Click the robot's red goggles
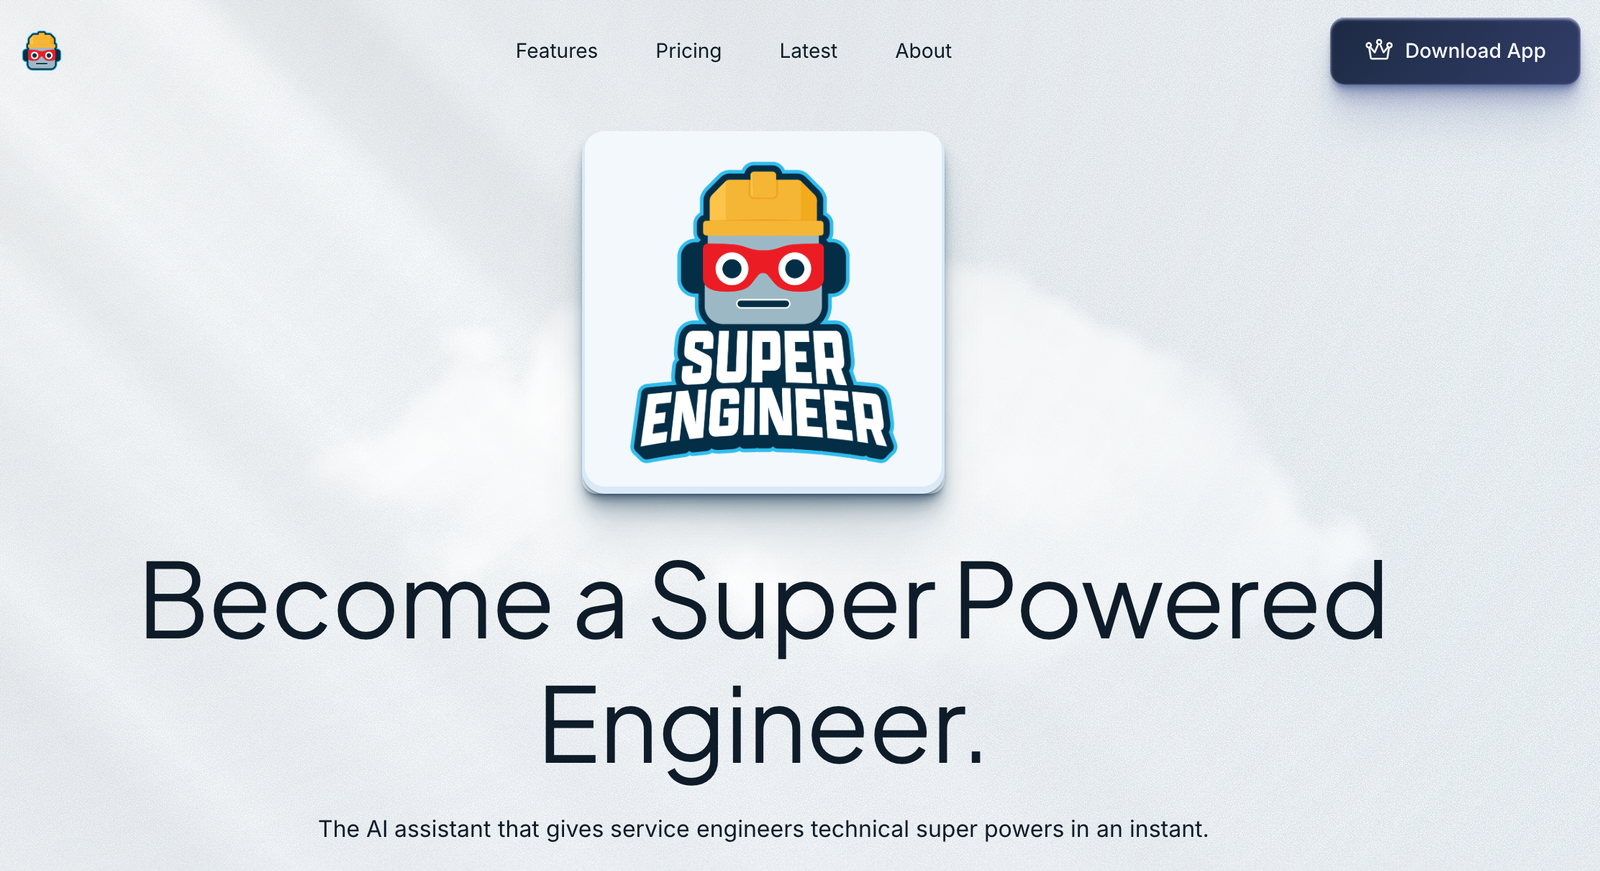The width and height of the screenshot is (1600, 871). click(763, 268)
